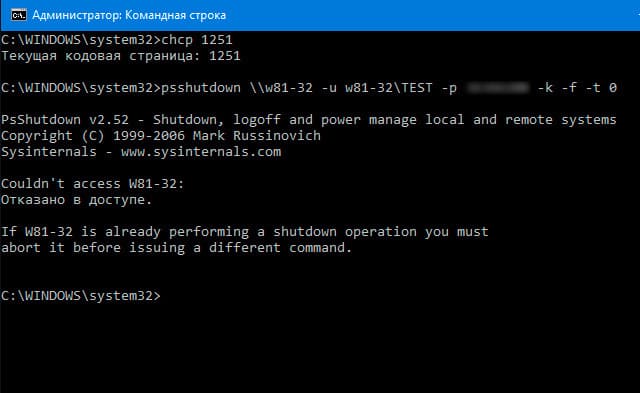The width and height of the screenshot is (640, 393).
Task: Click the '-p' password flag
Action: click(449, 88)
